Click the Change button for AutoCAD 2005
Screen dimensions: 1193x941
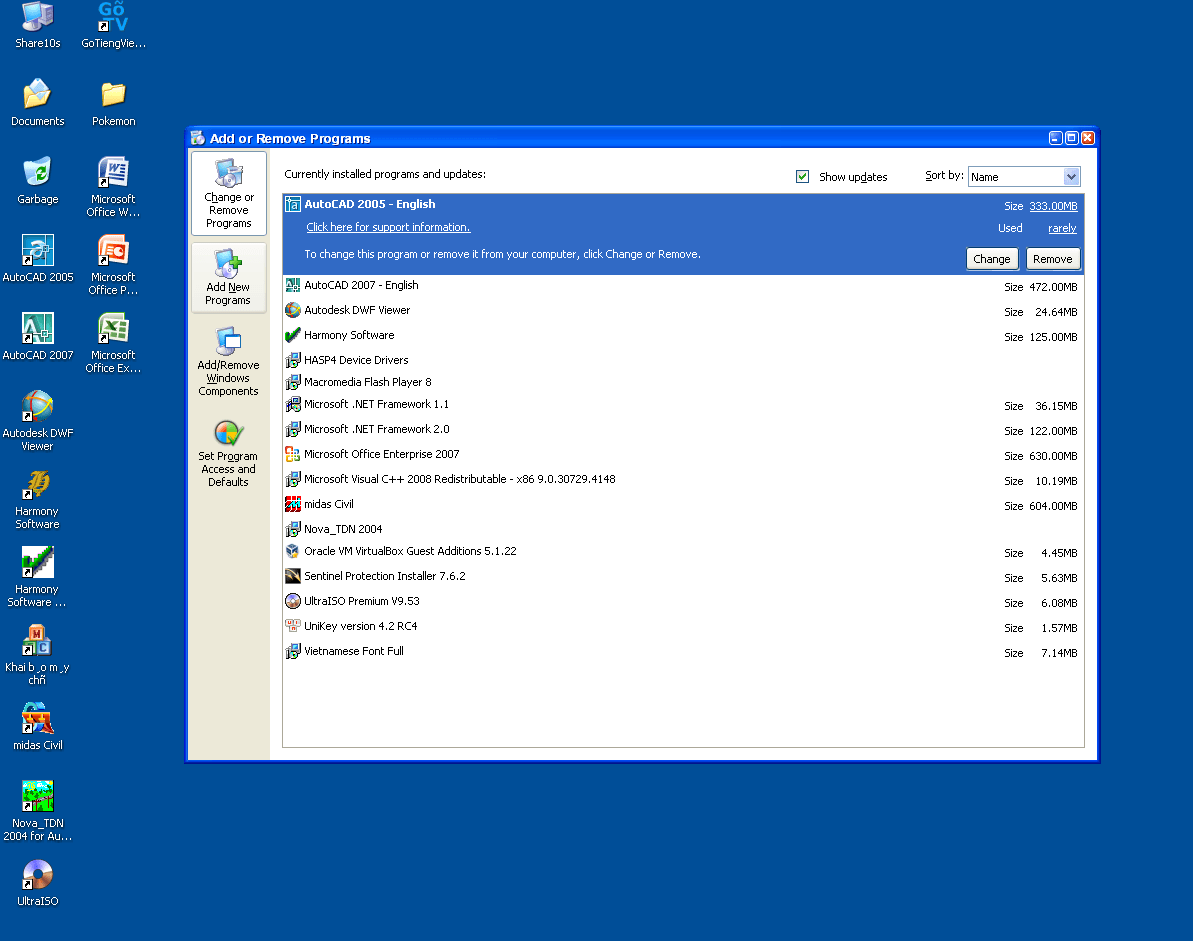tap(992, 259)
